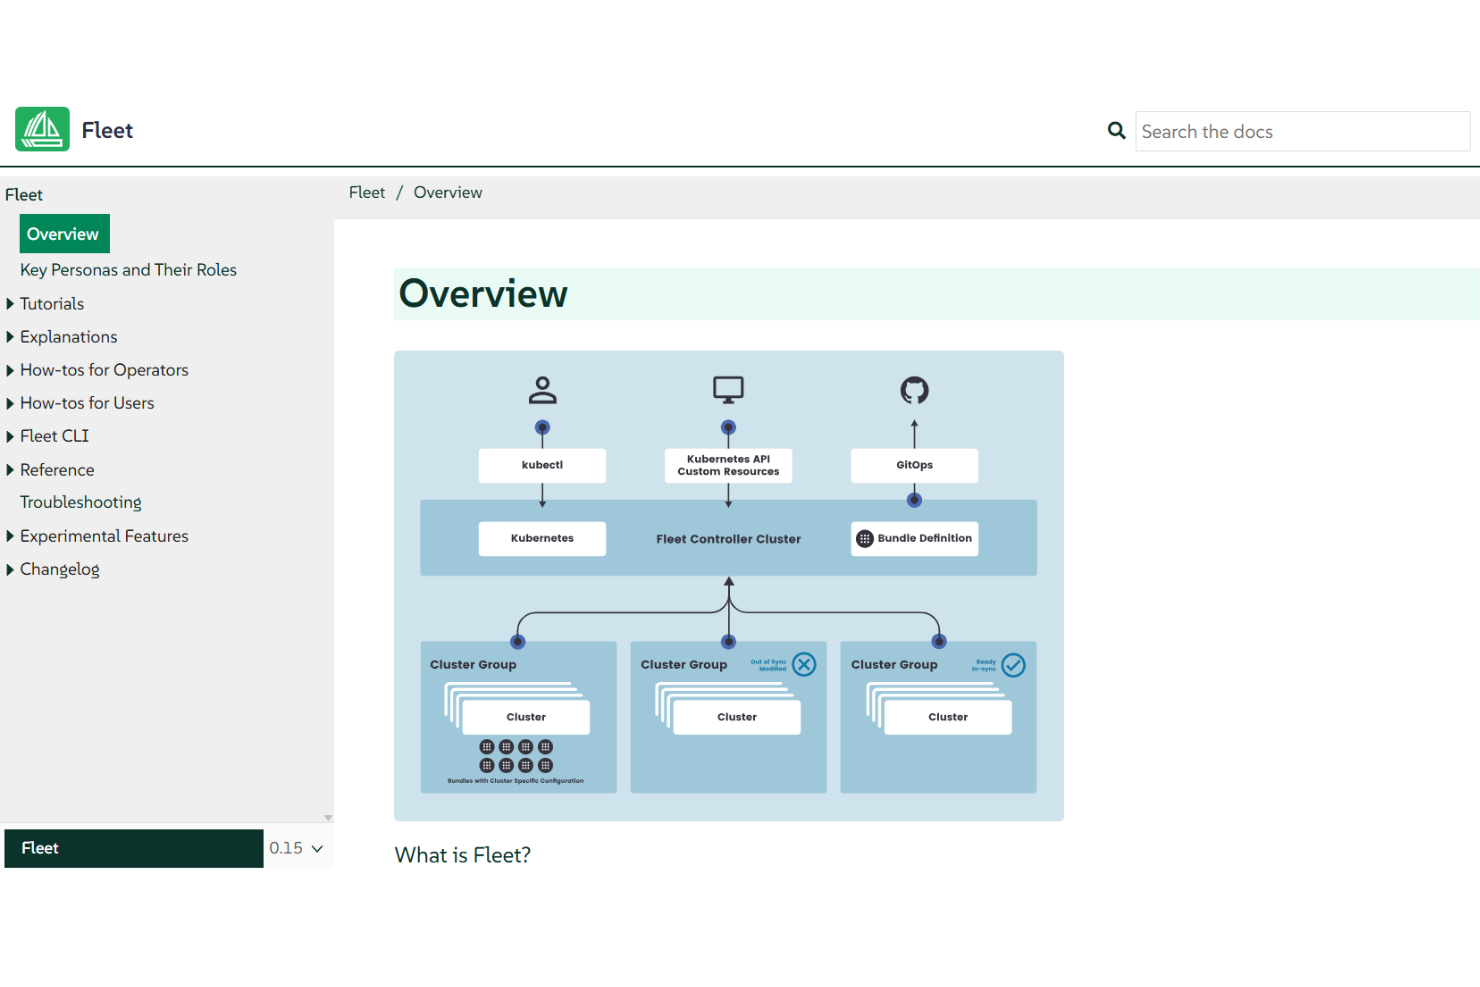Image resolution: width=1480 pixels, height=987 pixels.
Task: Click the Kubernetes API Custom Resources box
Action: click(x=728, y=465)
